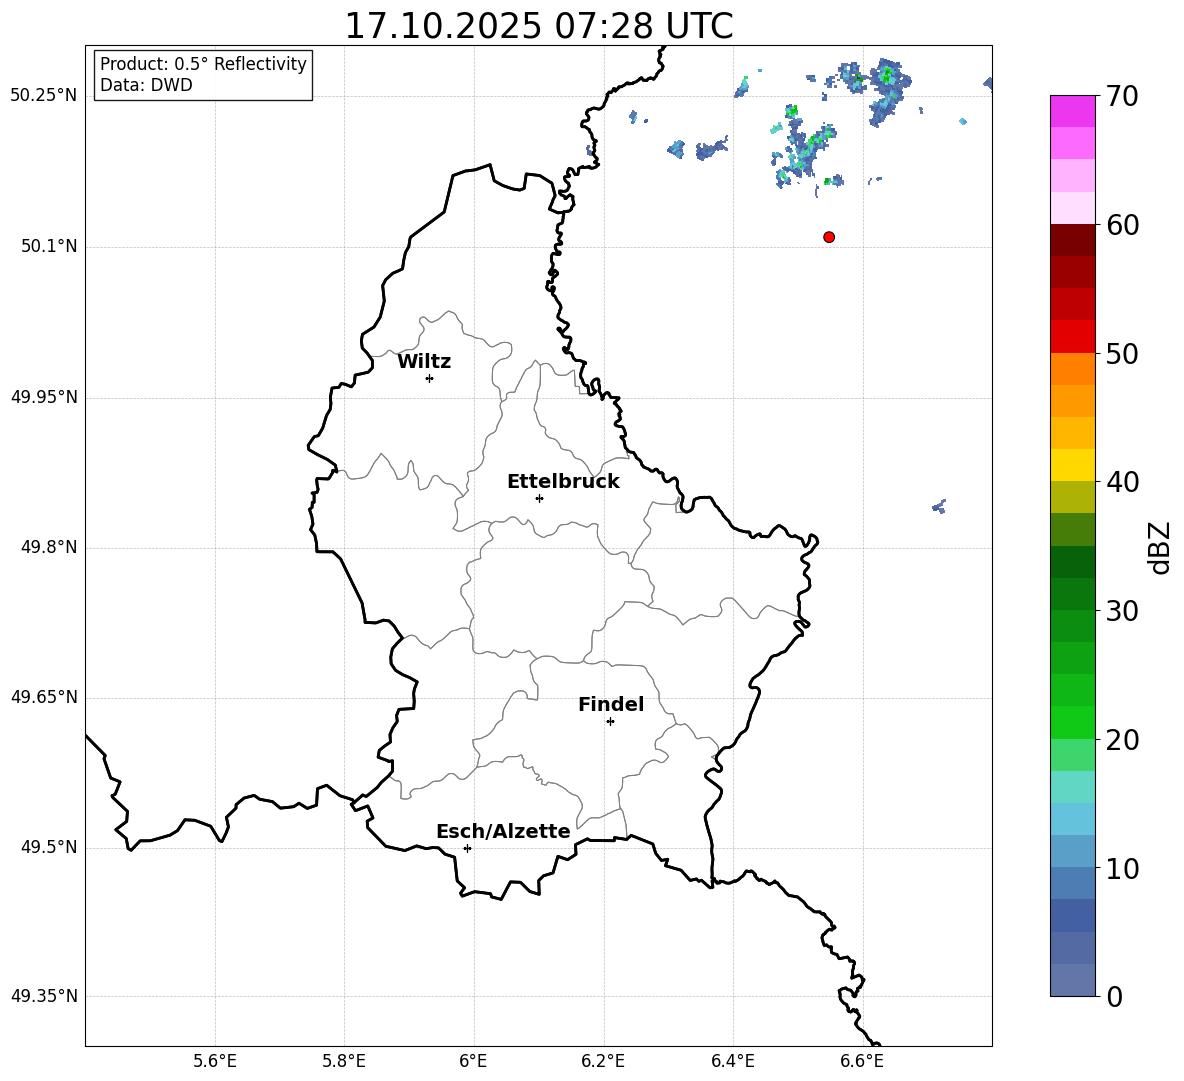Click the latitude label '49.5°N'
This screenshot has width=1184, height=1081.
point(49,848)
